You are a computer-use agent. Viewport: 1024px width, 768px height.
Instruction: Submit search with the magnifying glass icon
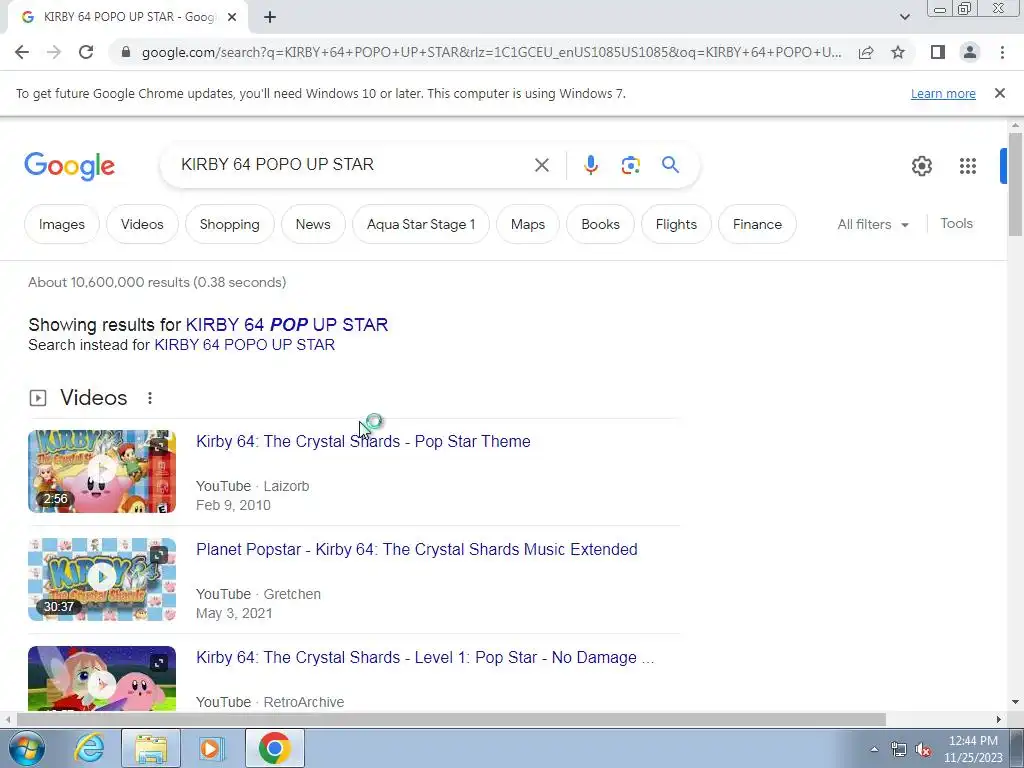pyautogui.click(x=670, y=165)
